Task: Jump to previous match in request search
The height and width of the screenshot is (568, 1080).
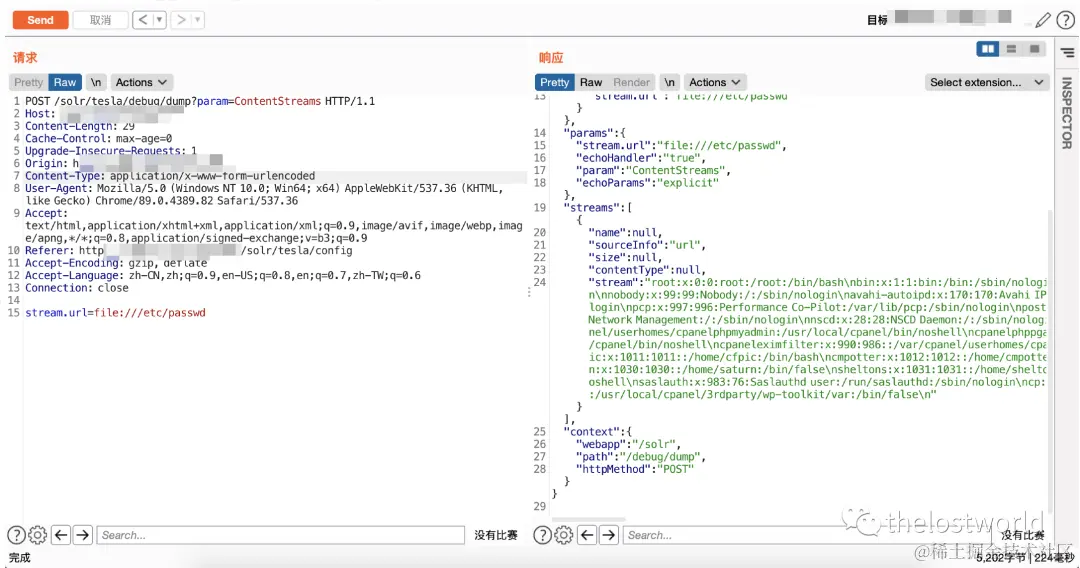Action: tap(61, 535)
